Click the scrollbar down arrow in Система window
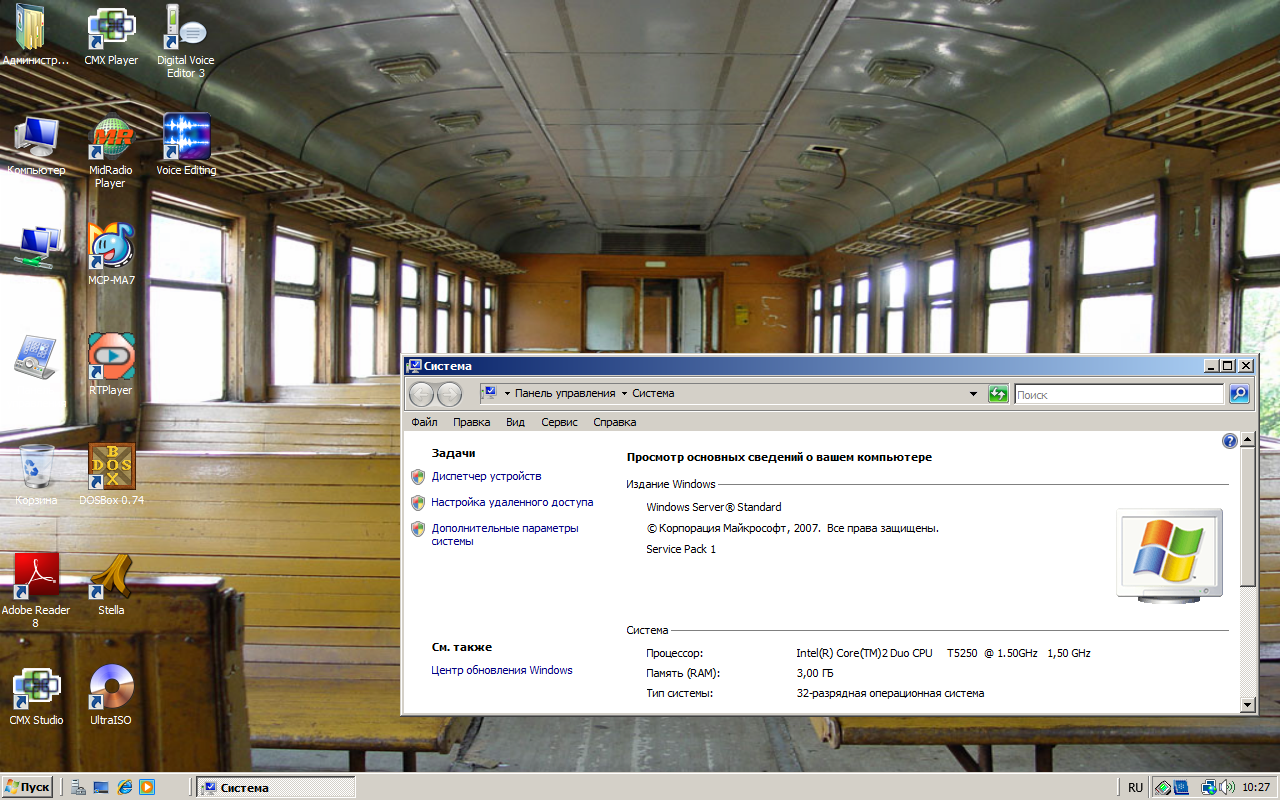This screenshot has width=1280, height=800. click(1247, 705)
